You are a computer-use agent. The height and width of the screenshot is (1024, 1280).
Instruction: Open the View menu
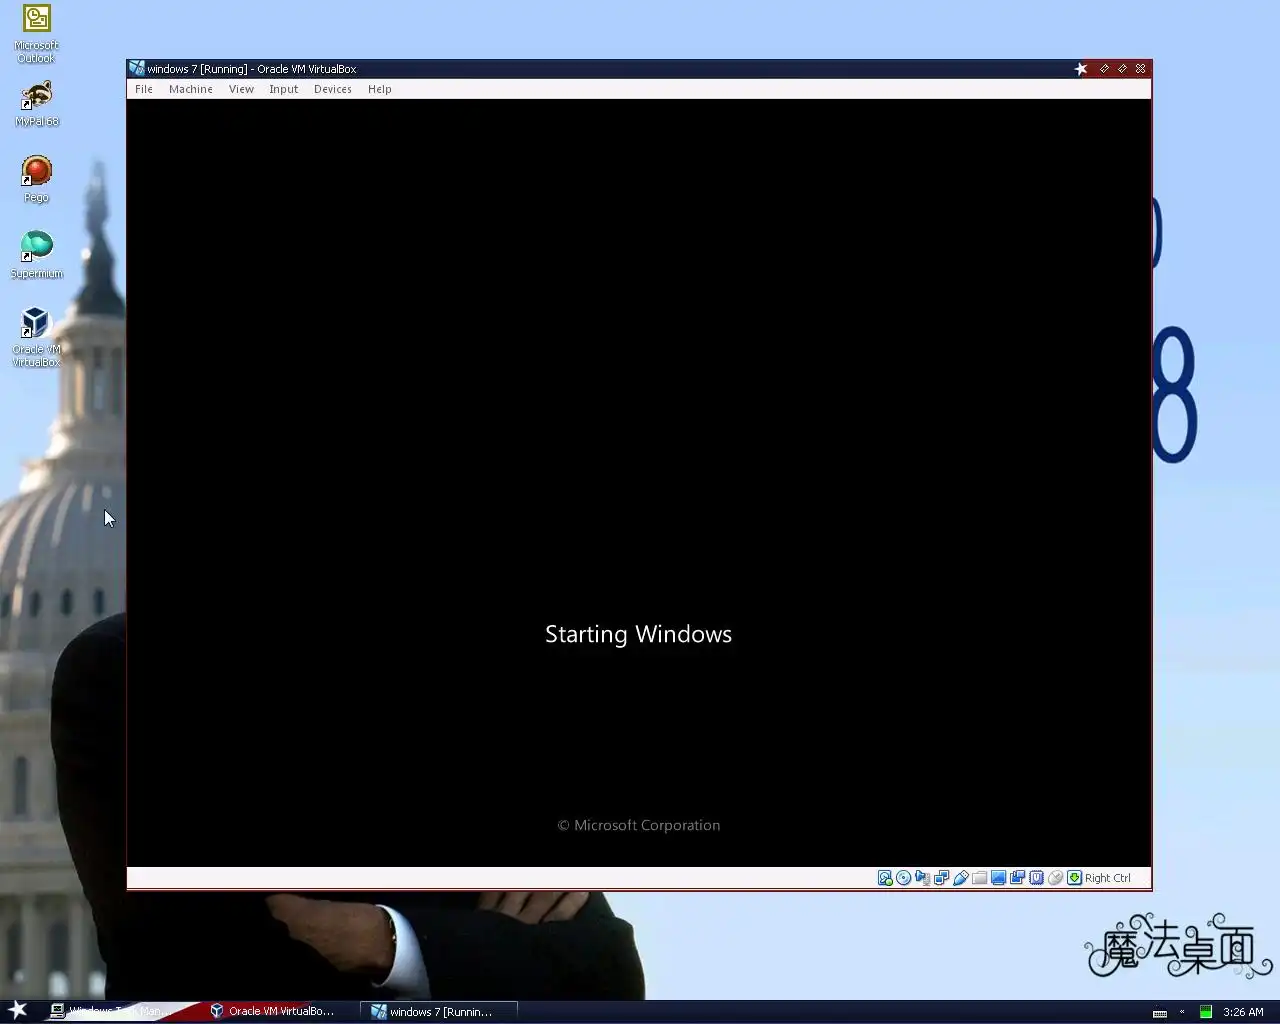coord(241,89)
